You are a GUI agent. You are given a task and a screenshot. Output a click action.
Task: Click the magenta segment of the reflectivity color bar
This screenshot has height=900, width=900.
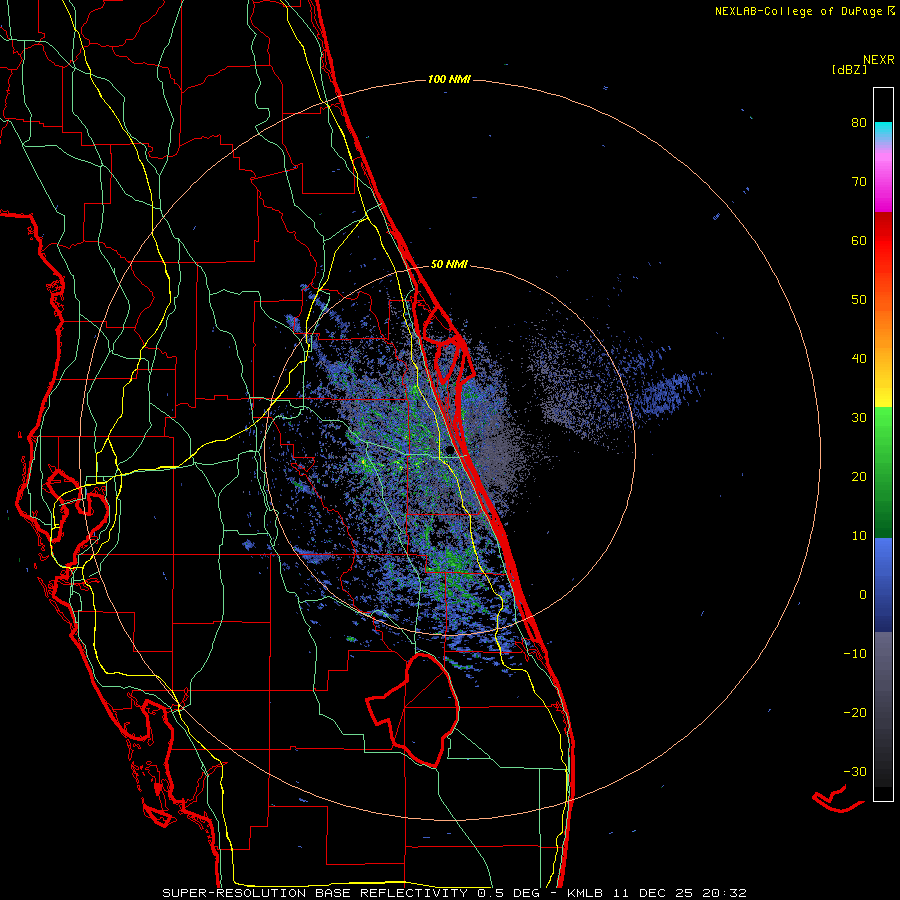tap(883, 184)
